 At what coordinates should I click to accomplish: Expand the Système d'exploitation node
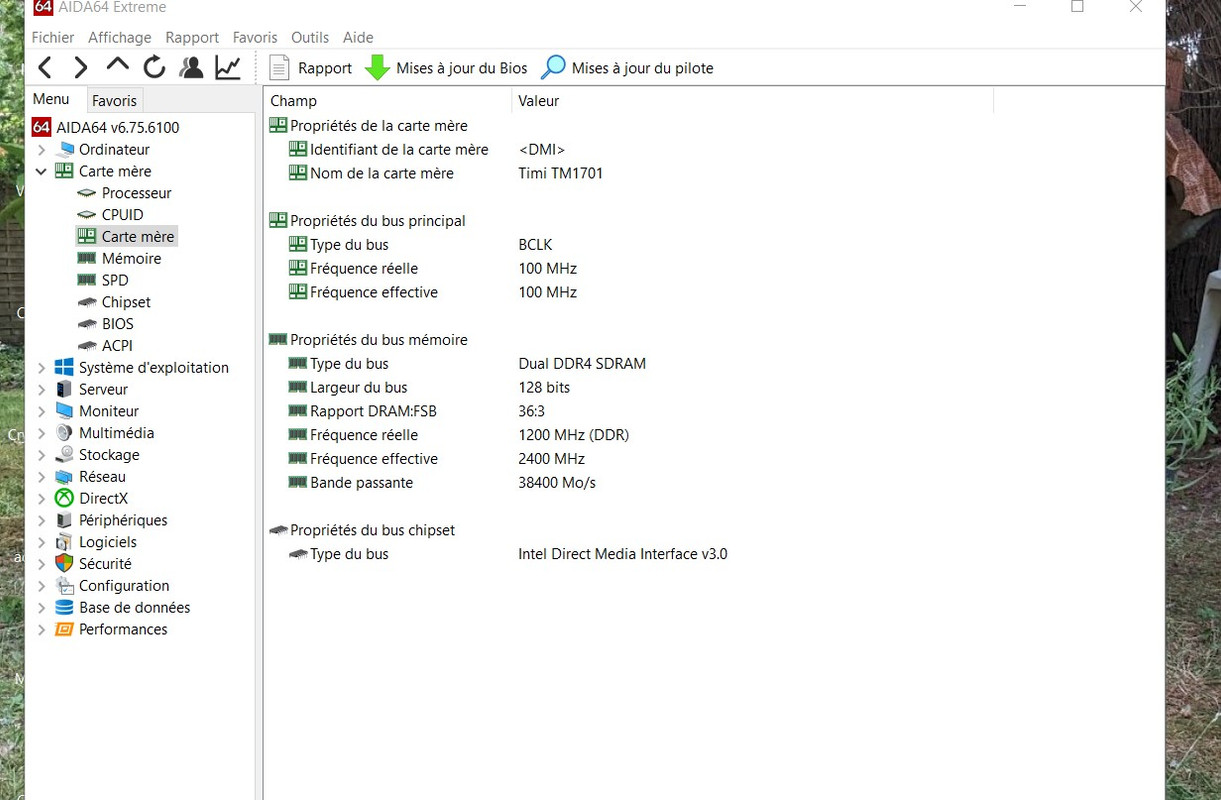pos(41,368)
